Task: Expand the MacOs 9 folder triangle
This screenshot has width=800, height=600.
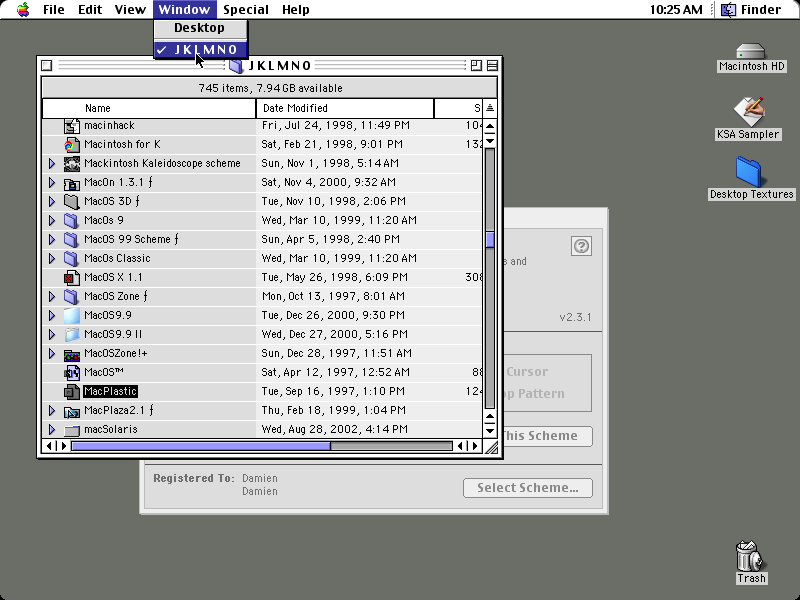Action: [x=52, y=220]
